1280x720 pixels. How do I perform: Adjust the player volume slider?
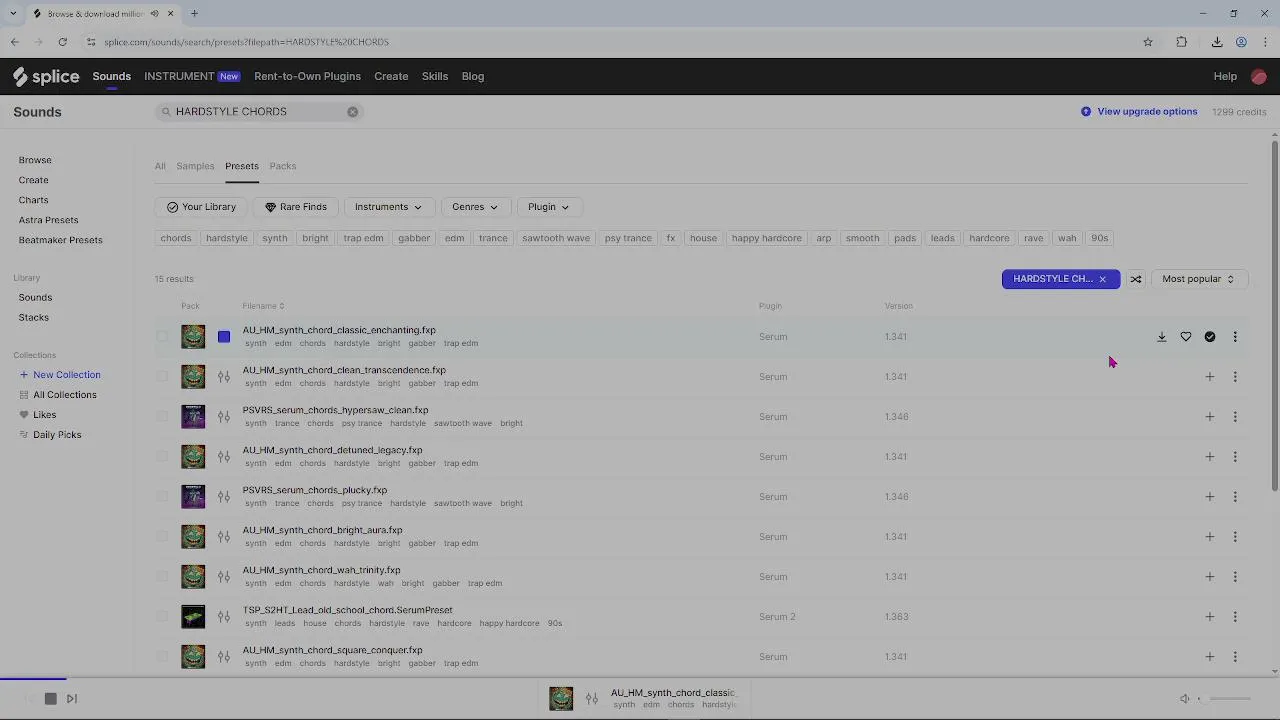click(x=1225, y=699)
